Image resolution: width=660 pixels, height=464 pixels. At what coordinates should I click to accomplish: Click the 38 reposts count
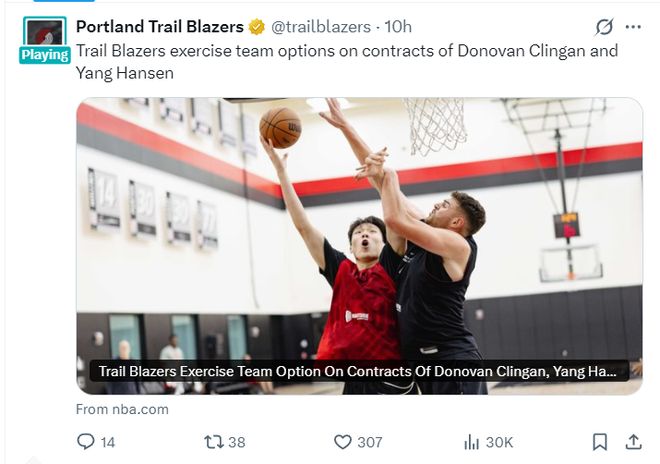pos(237,442)
